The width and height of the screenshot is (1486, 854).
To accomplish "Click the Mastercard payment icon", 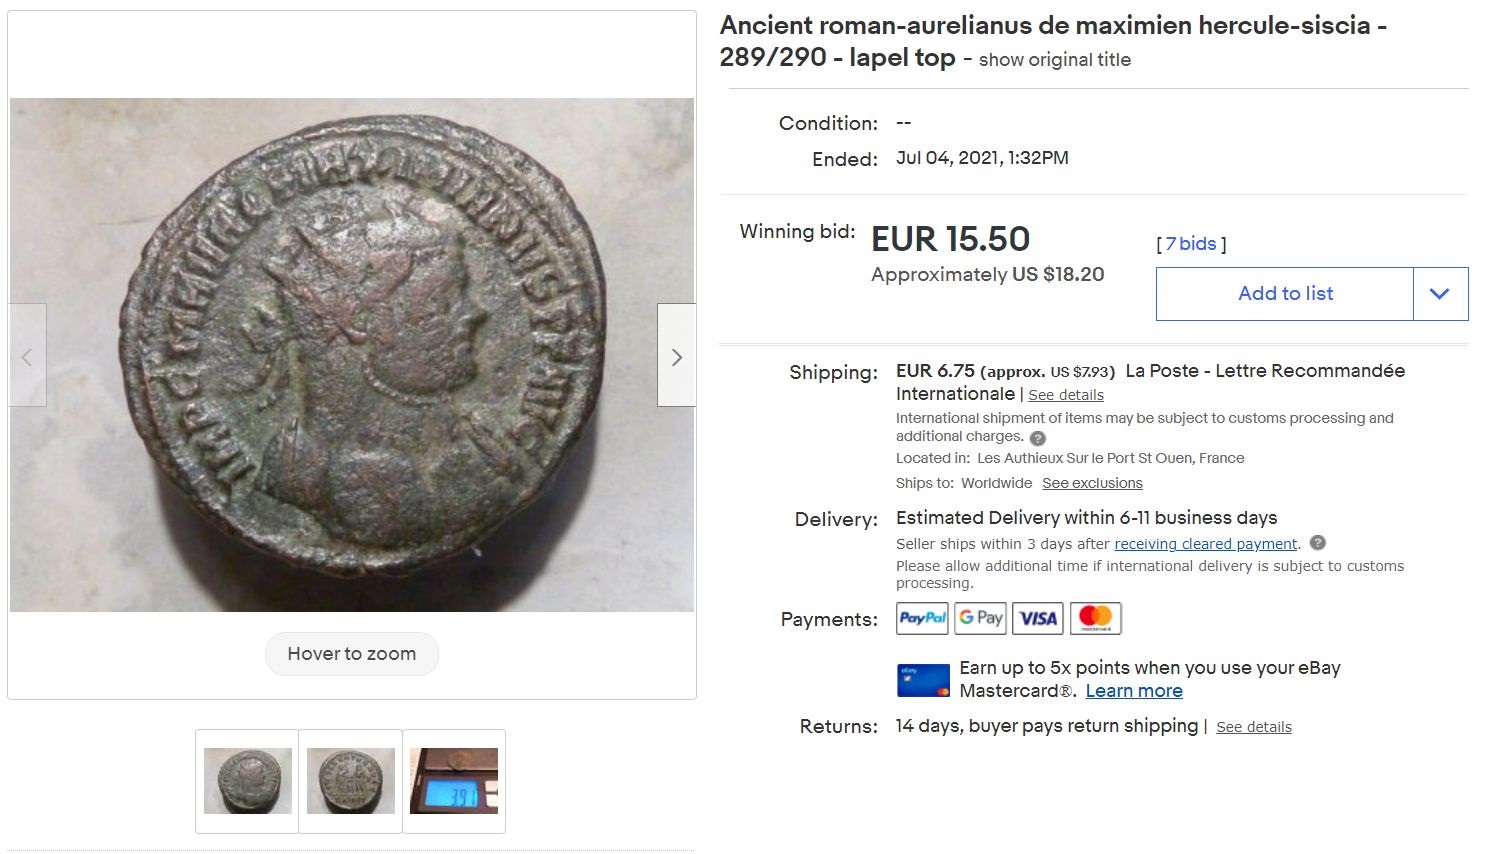I will pyautogui.click(x=1096, y=618).
